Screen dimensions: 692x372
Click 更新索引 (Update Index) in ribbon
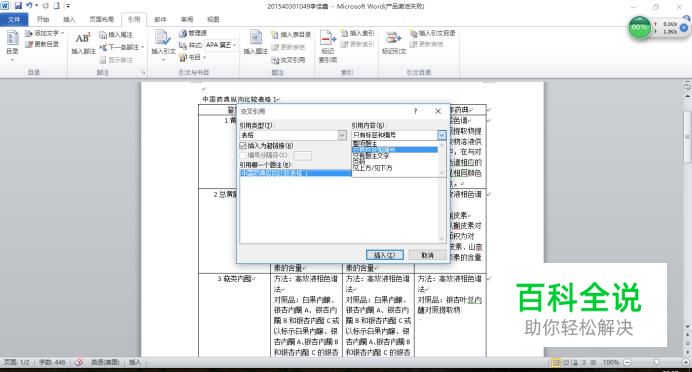pyautogui.click(x=357, y=45)
